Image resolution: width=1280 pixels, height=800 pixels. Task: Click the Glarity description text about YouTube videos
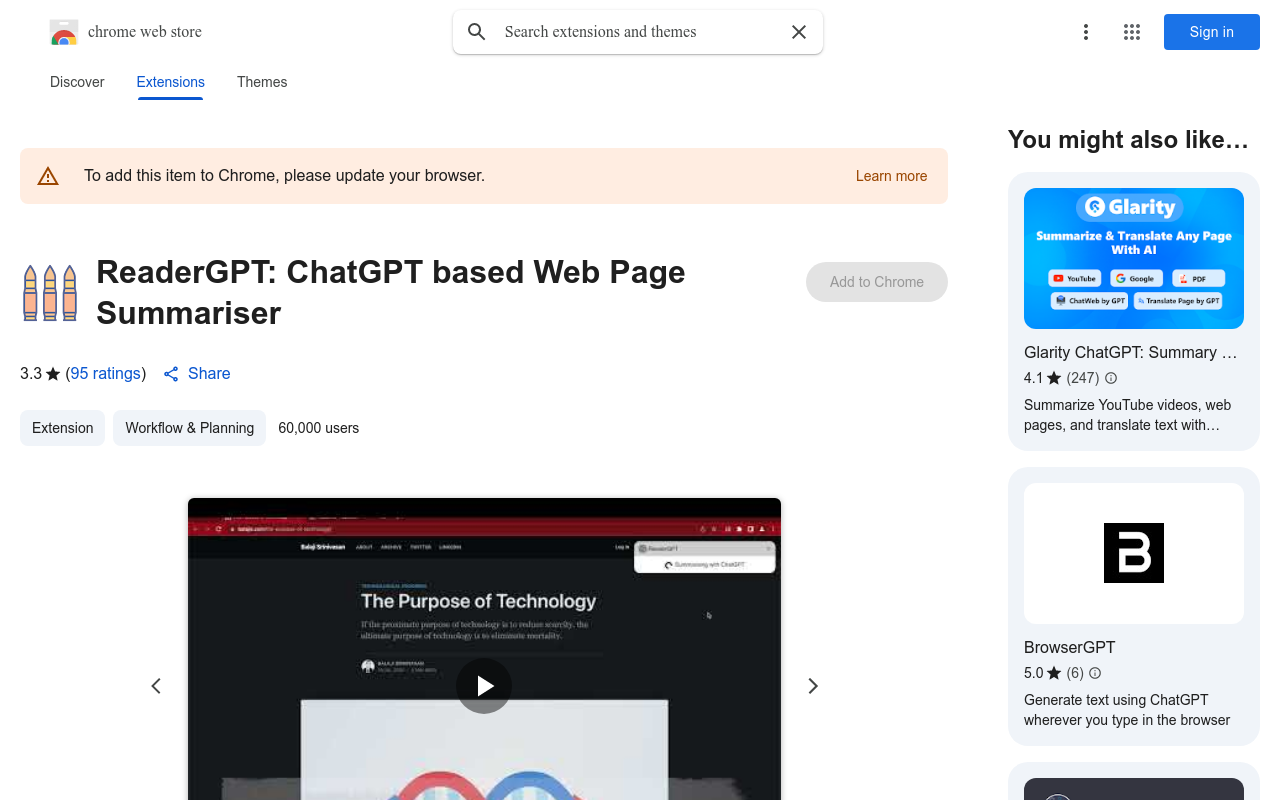click(x=1128, y=415)
